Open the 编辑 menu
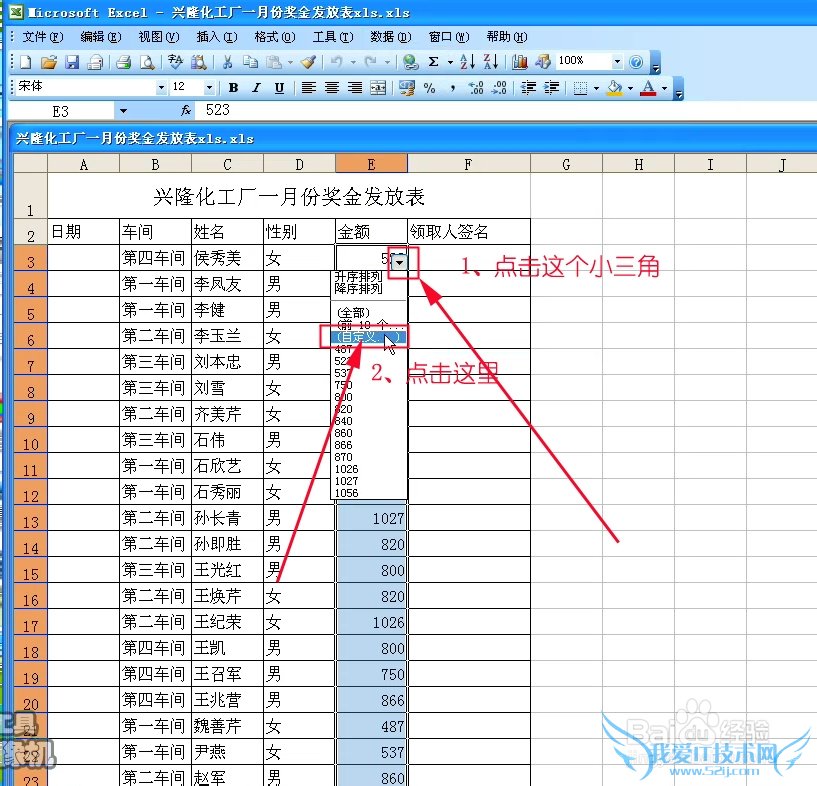The image size is (817, 786). pyautogui.click(x=101, y=37)
